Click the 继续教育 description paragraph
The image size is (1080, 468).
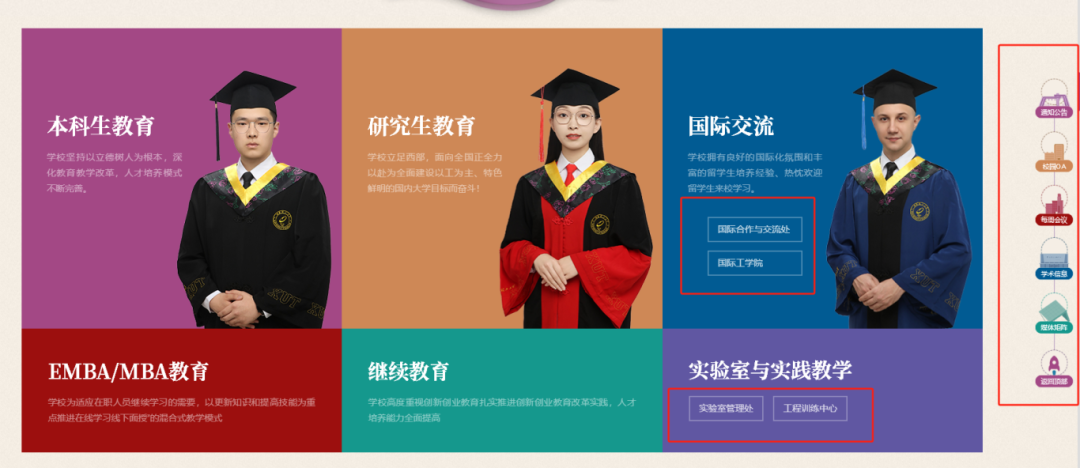point(502,409)
